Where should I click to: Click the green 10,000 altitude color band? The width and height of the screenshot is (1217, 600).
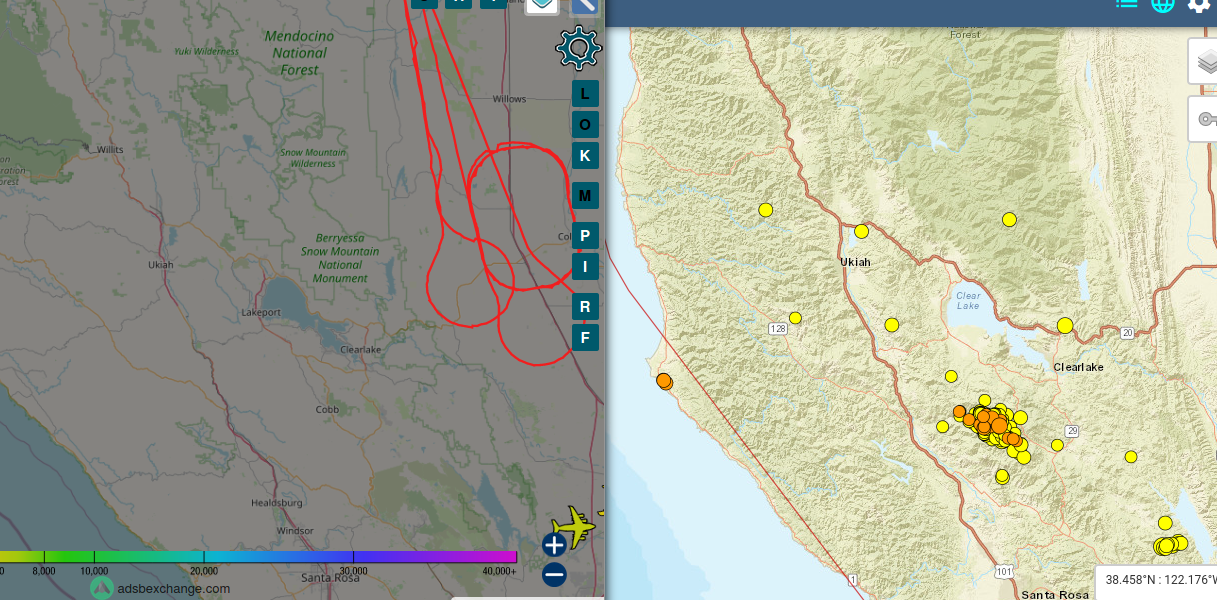pyautogui.click(x=94, y=557)
